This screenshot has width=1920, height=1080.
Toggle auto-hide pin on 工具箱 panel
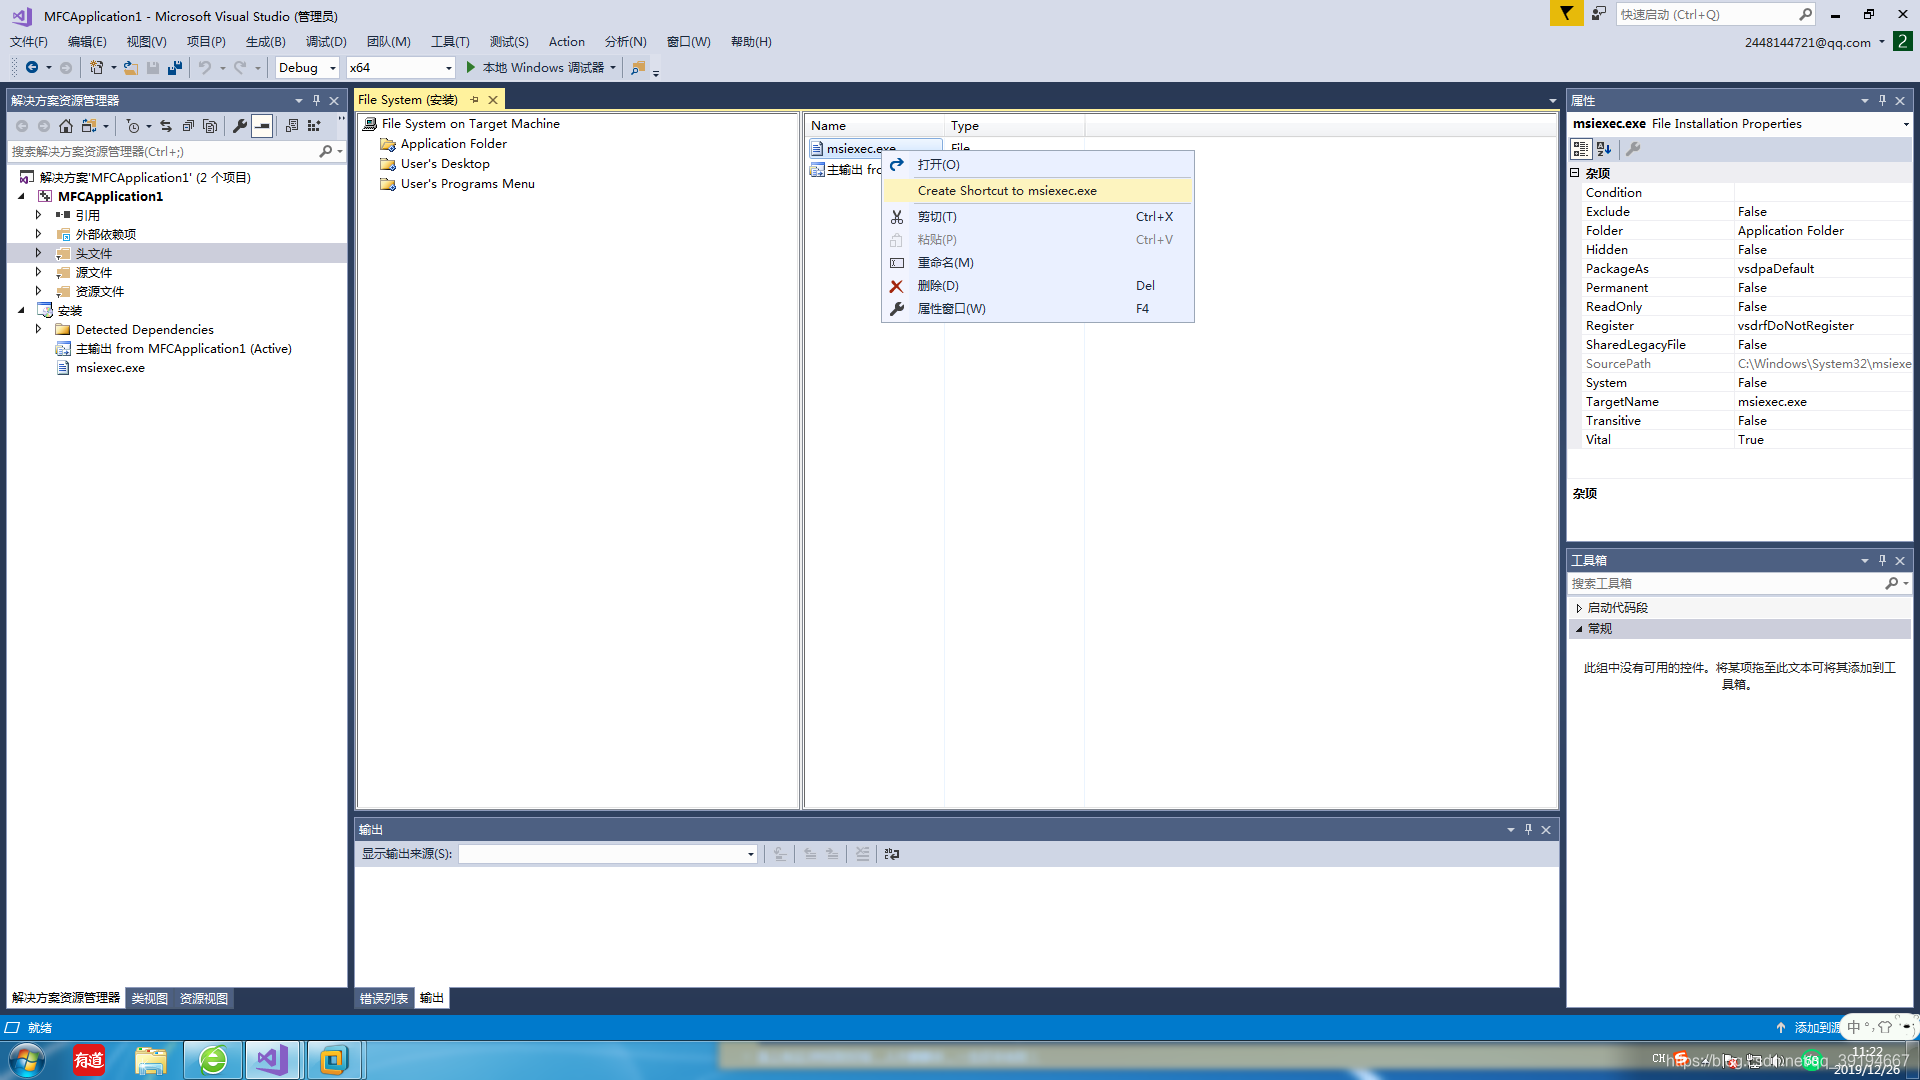coord(1882,561)
